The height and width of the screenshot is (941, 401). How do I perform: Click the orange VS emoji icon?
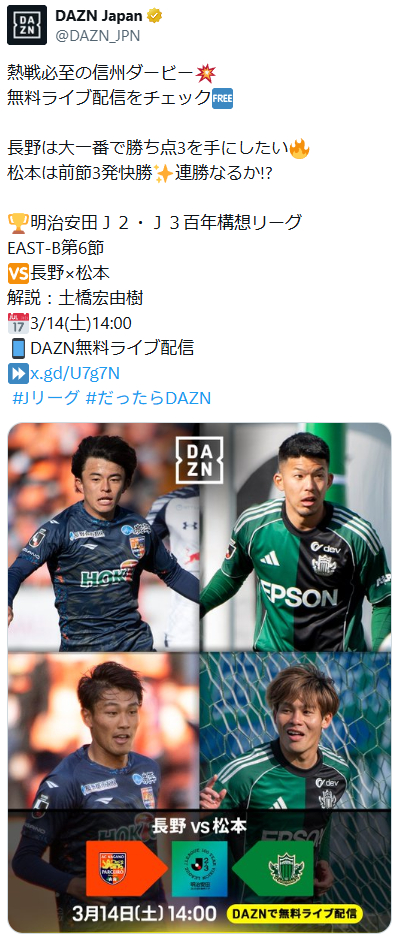pyautogui.click(x=17, y=273)
